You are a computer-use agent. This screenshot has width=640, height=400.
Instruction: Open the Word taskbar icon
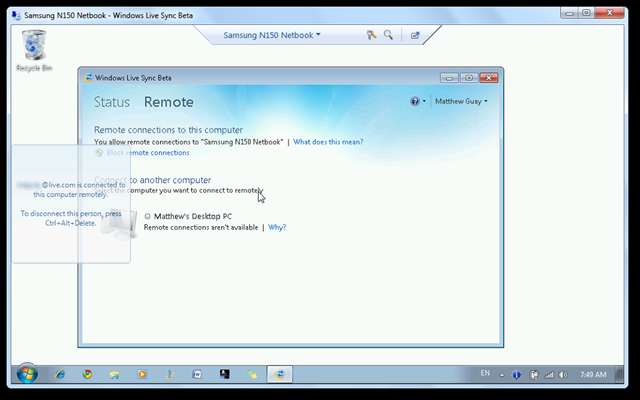197,374
